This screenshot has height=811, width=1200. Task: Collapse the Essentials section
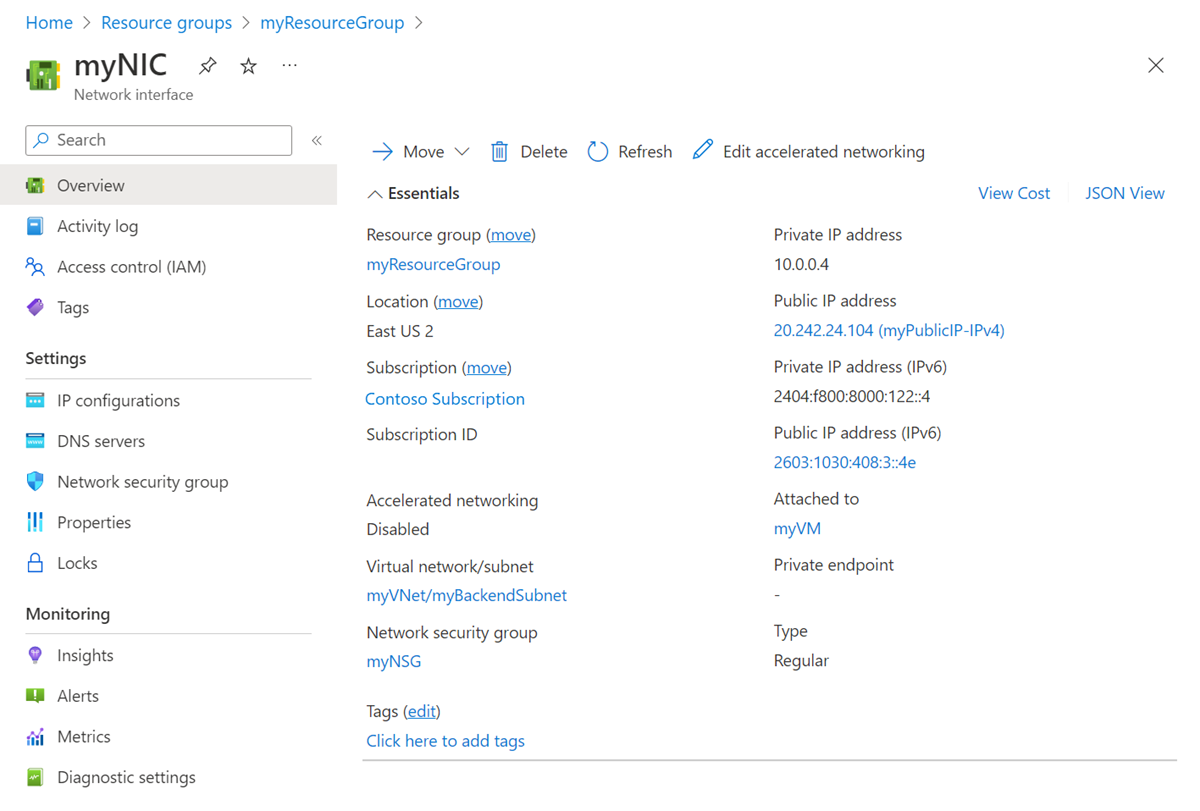click(375, 194)
